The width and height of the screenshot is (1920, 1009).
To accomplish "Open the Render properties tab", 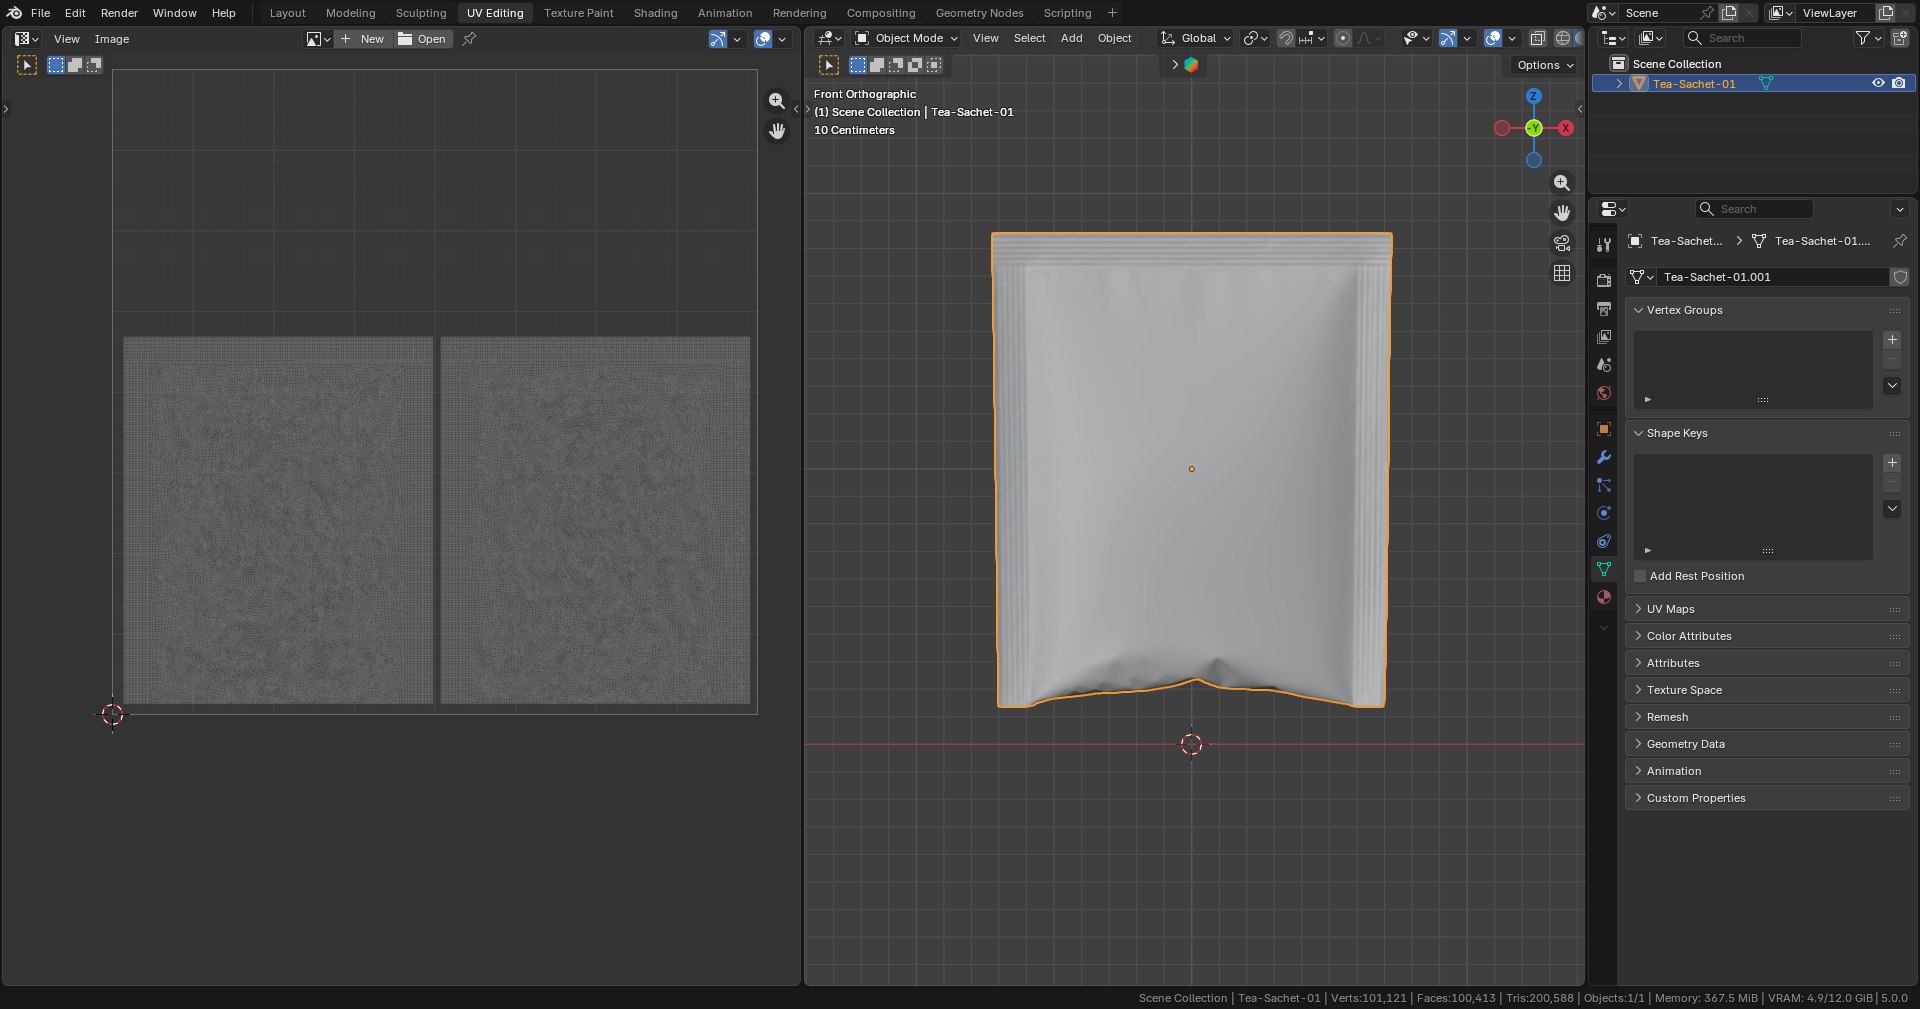I will tap(1604, 280).
